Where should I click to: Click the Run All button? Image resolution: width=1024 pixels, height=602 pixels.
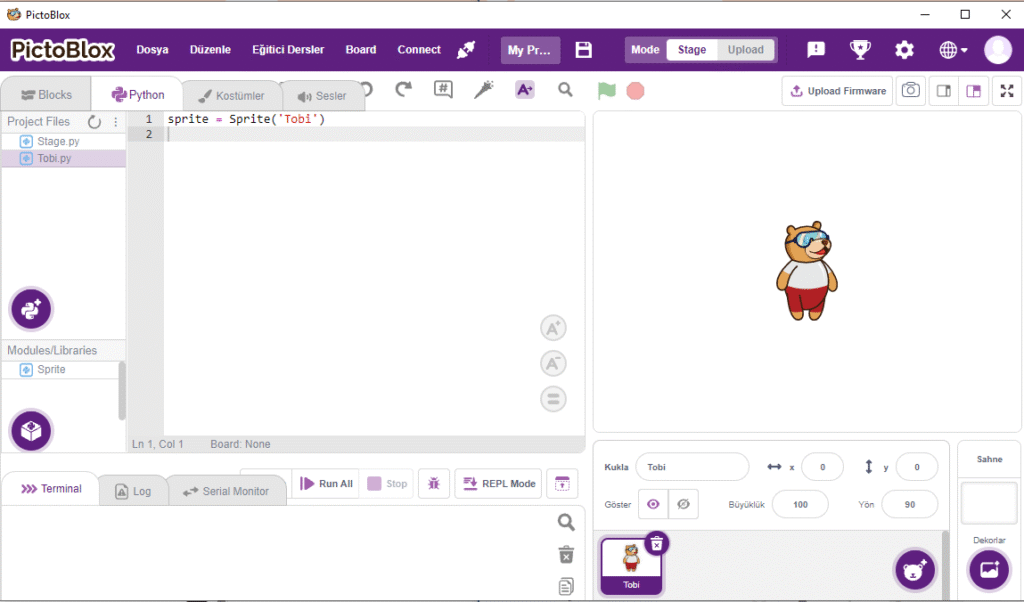tap(326, 484)
